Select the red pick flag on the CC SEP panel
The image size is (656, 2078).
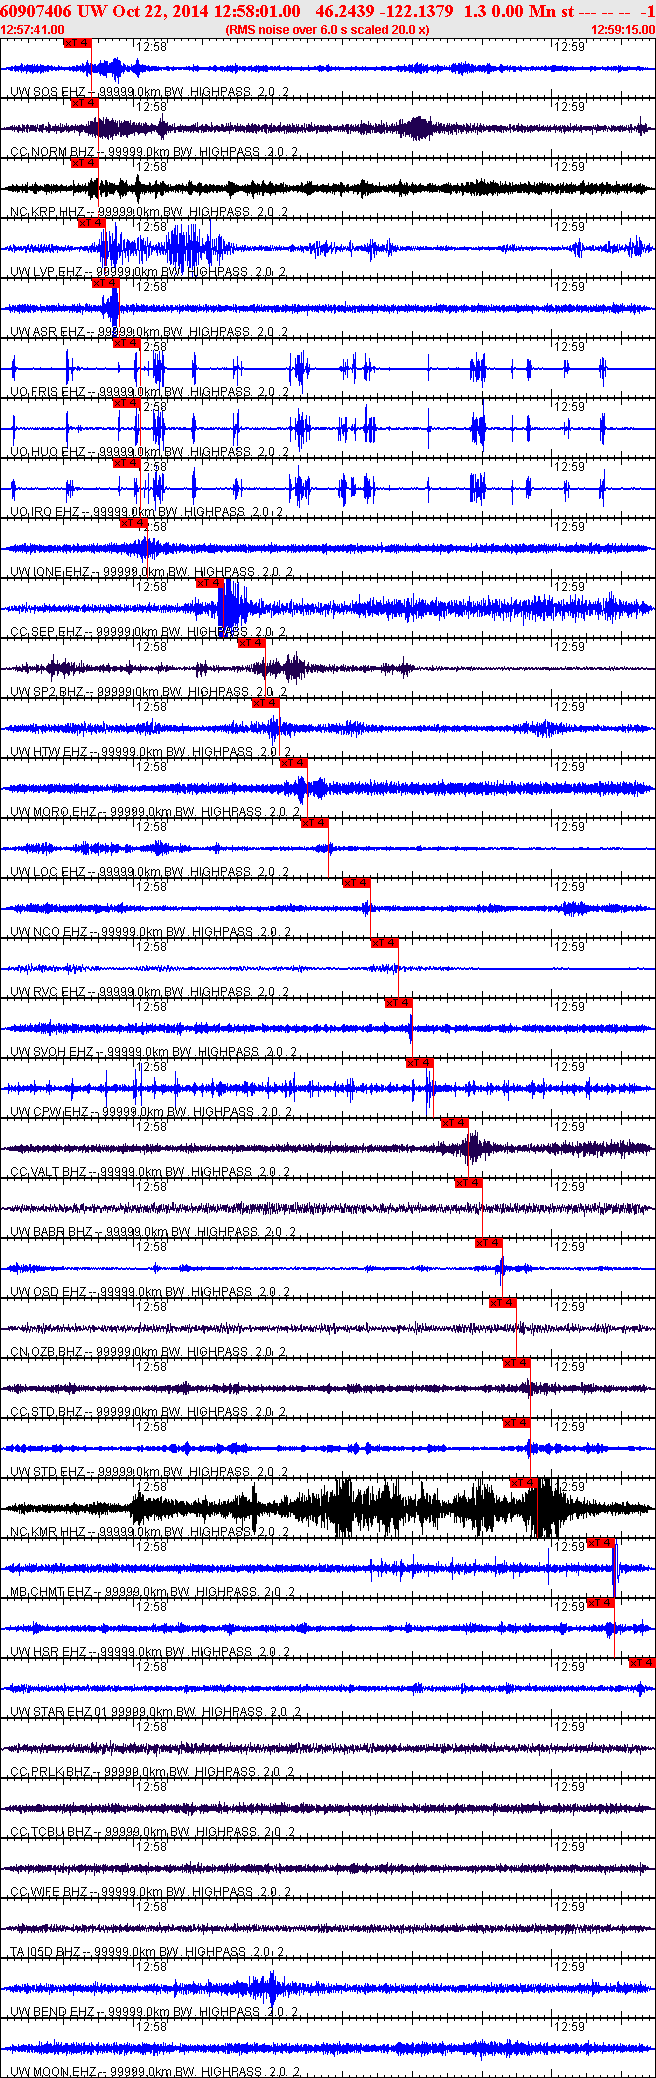[x=210, y=582]
